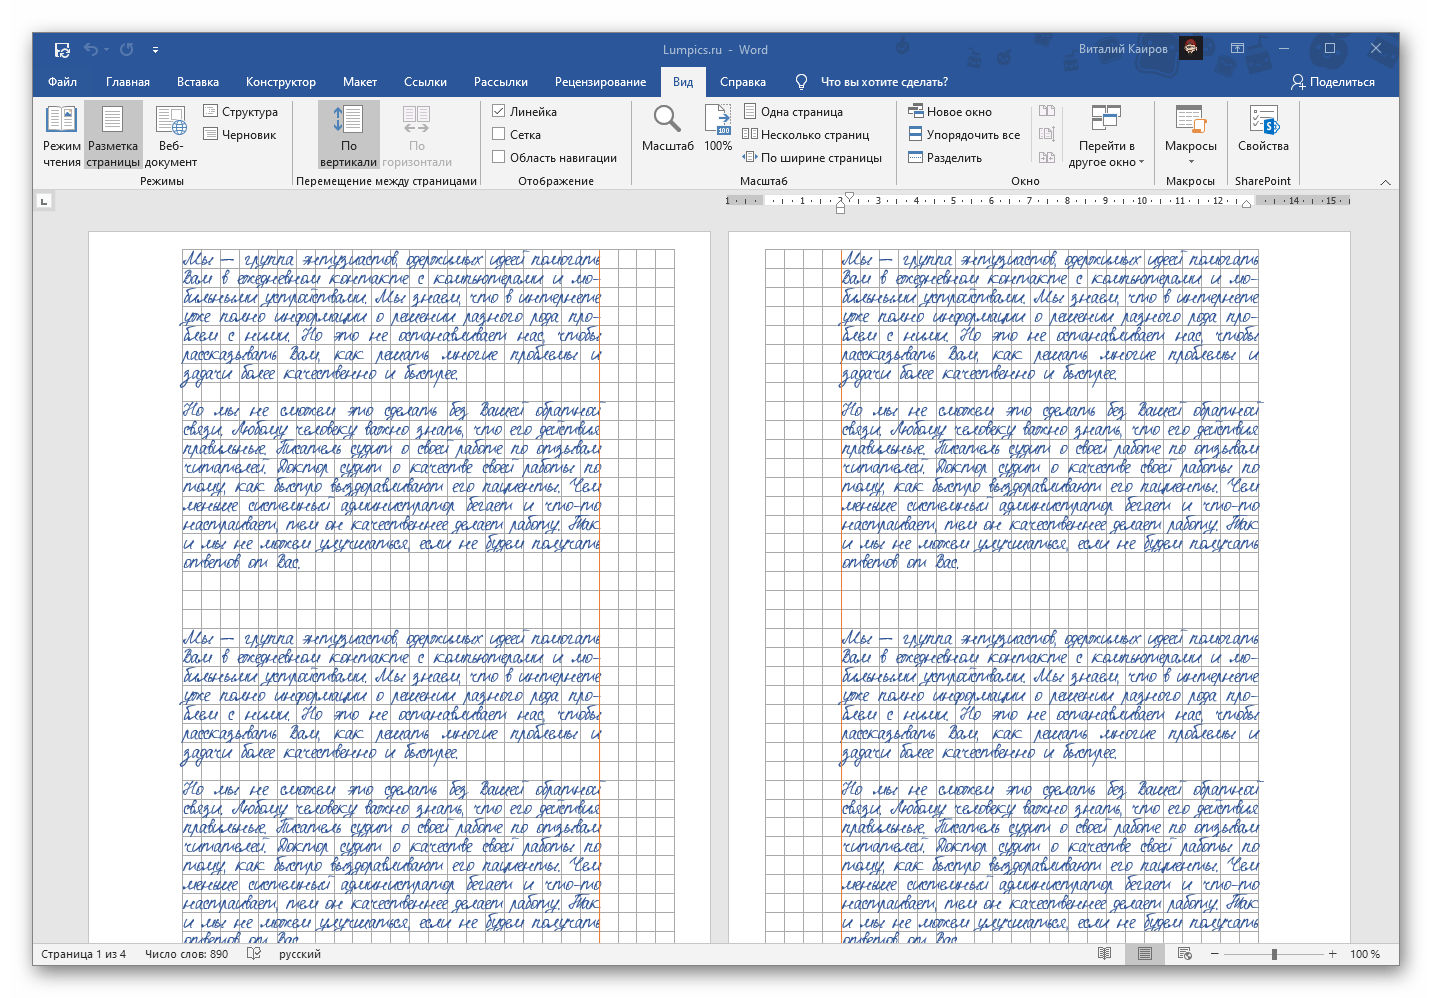1432x998 pixels.
Task: Collapse the ribbon with the chevron
Action: pyautogui.click(x=1385, y=182)
